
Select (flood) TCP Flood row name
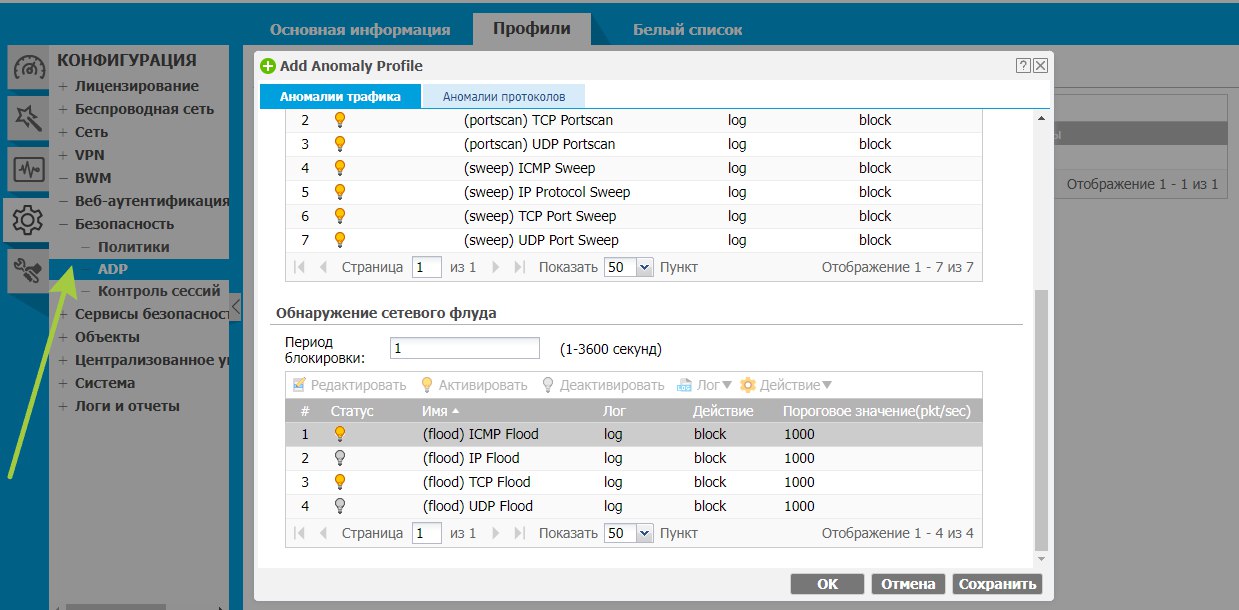point(477,482)
